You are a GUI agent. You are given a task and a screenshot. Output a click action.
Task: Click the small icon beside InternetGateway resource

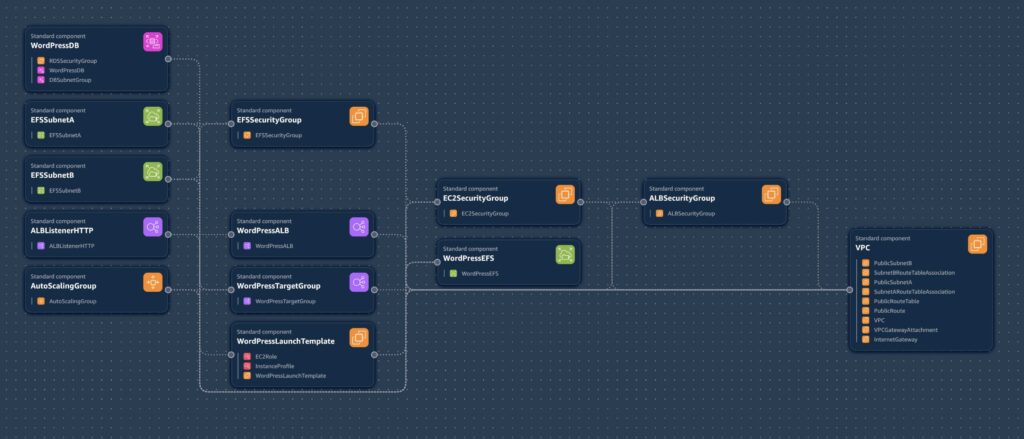pyautogui.click(x=865, y=340)
